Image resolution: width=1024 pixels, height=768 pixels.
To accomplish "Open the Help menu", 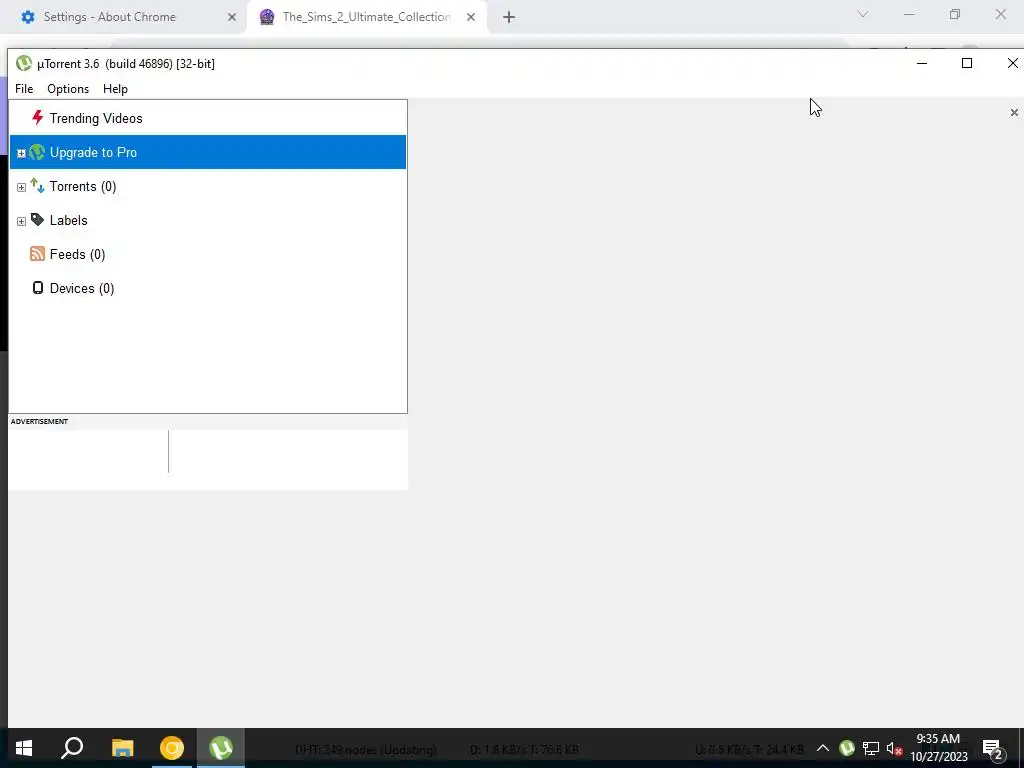I will pos(116,89).
